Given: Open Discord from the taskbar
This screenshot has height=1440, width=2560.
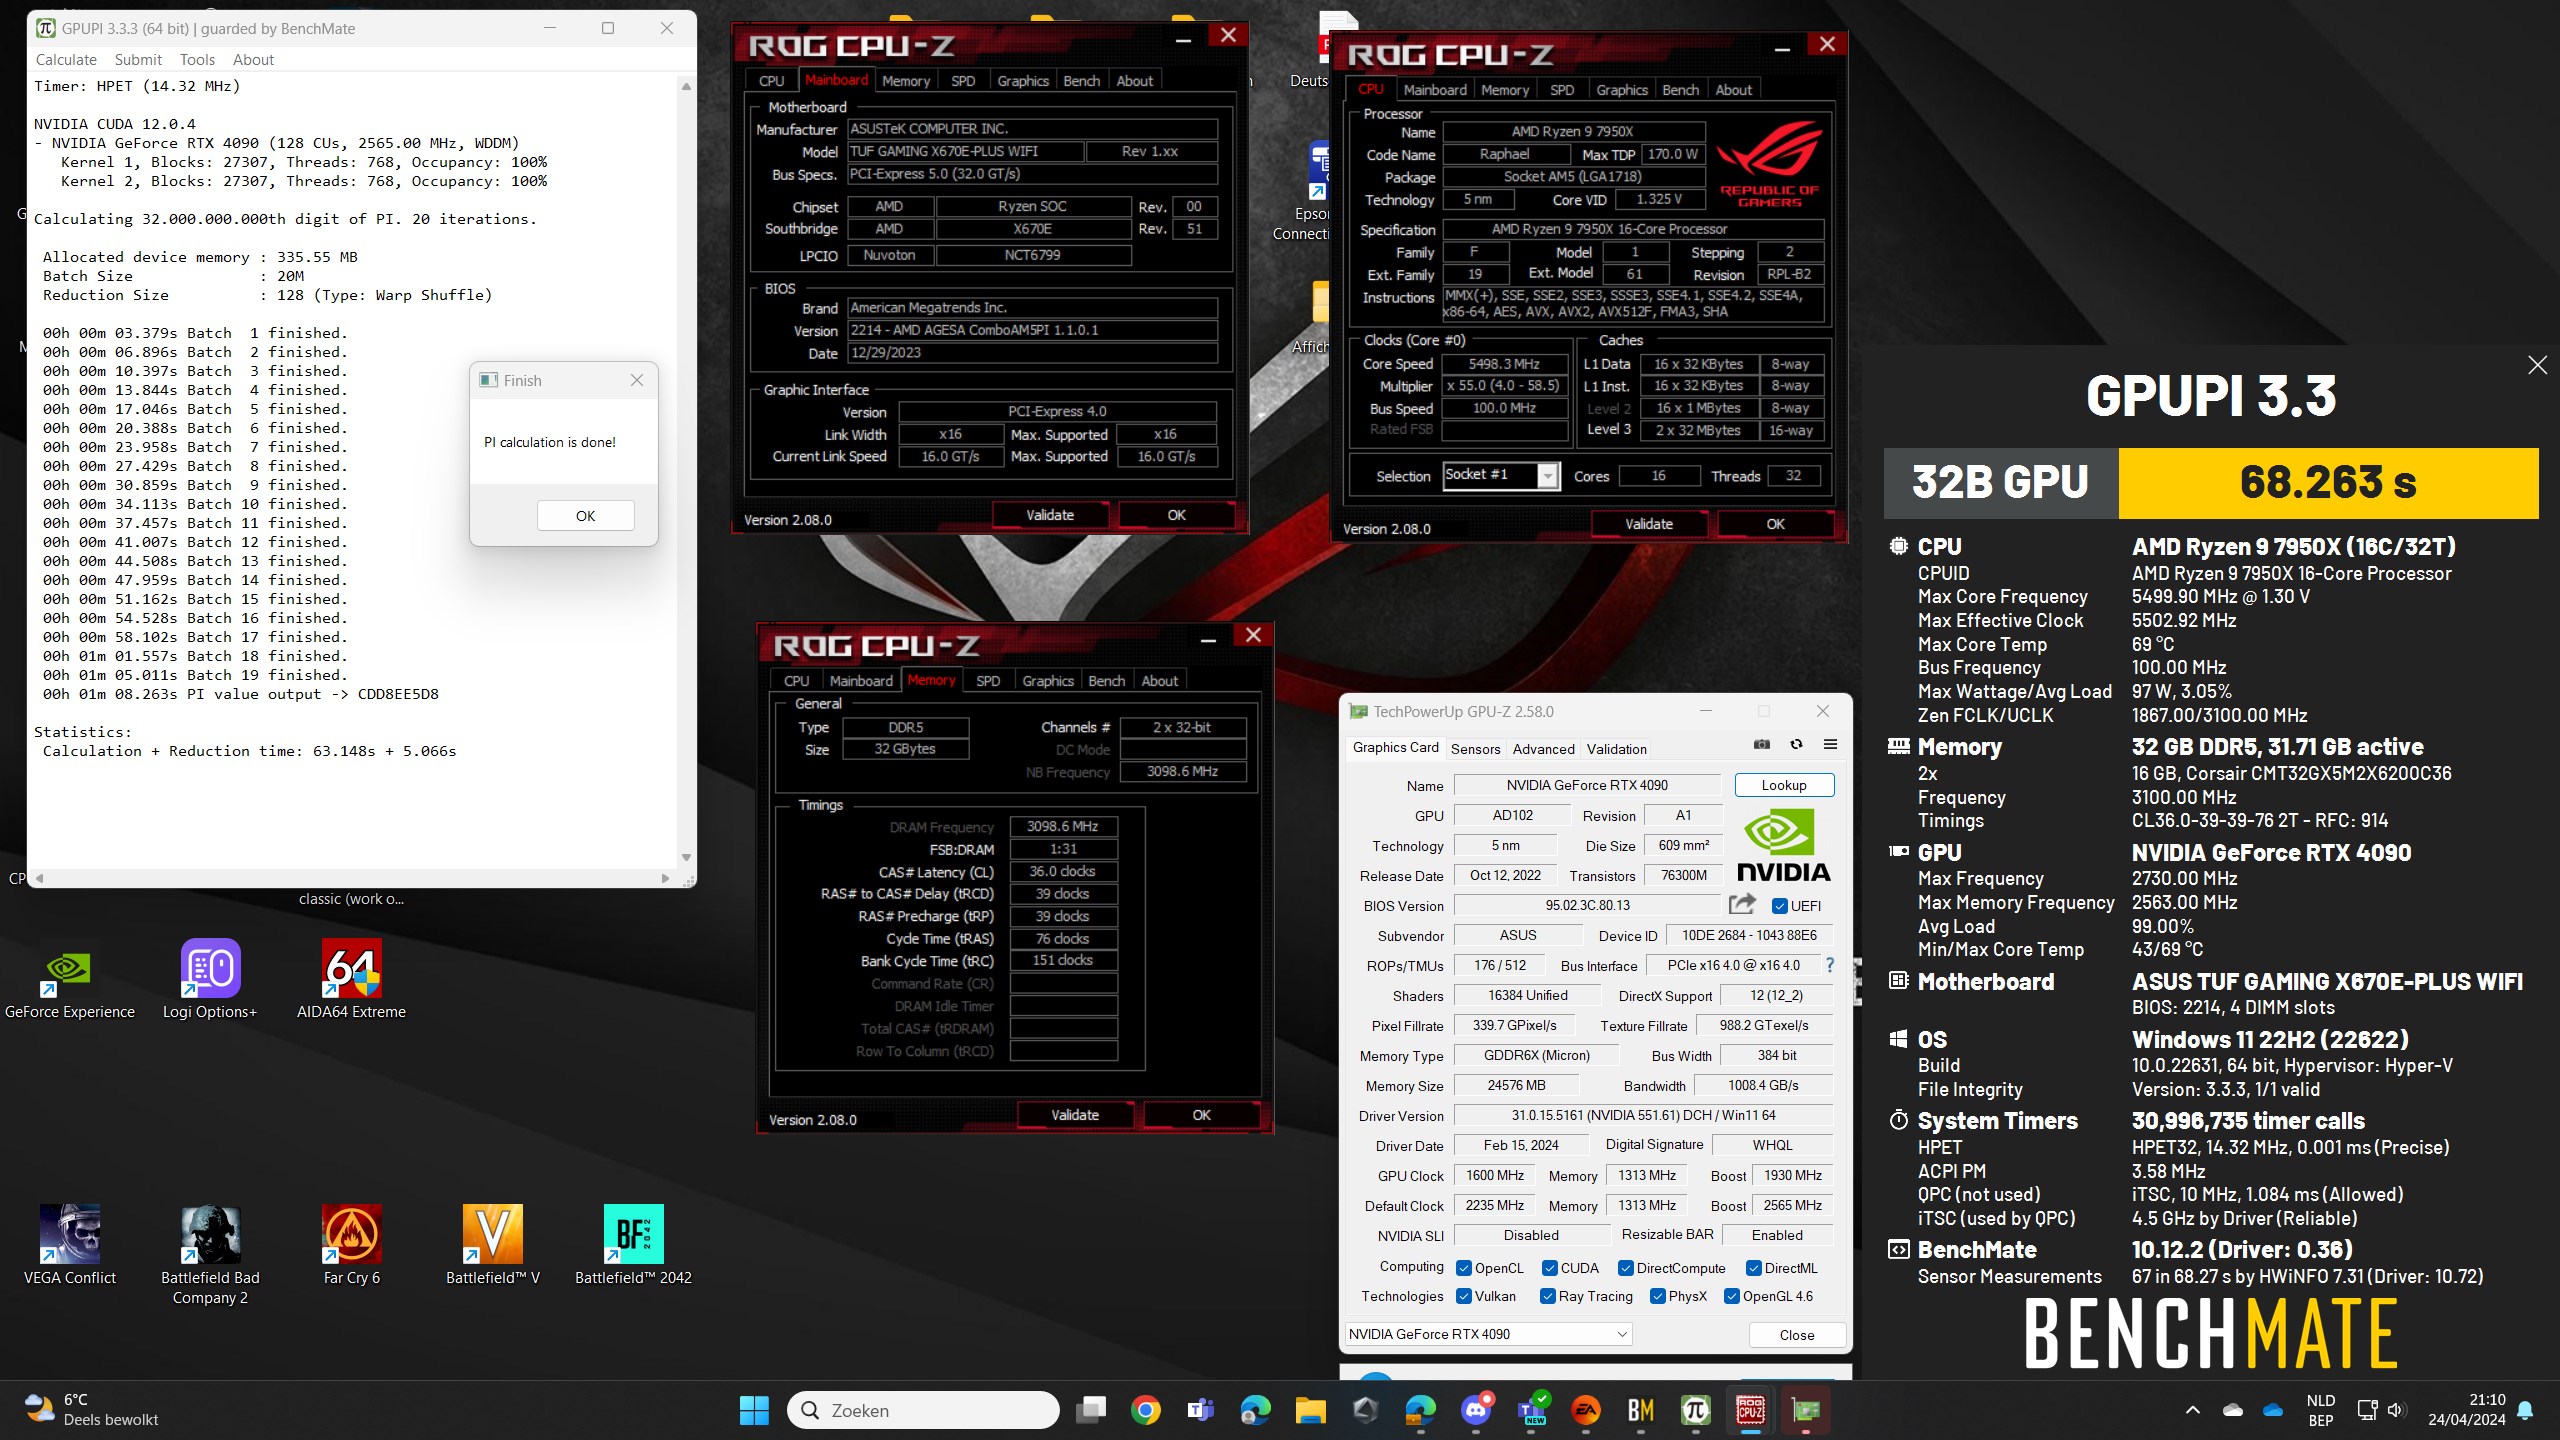Looking at the screenshot, I should [1476, 1410].
